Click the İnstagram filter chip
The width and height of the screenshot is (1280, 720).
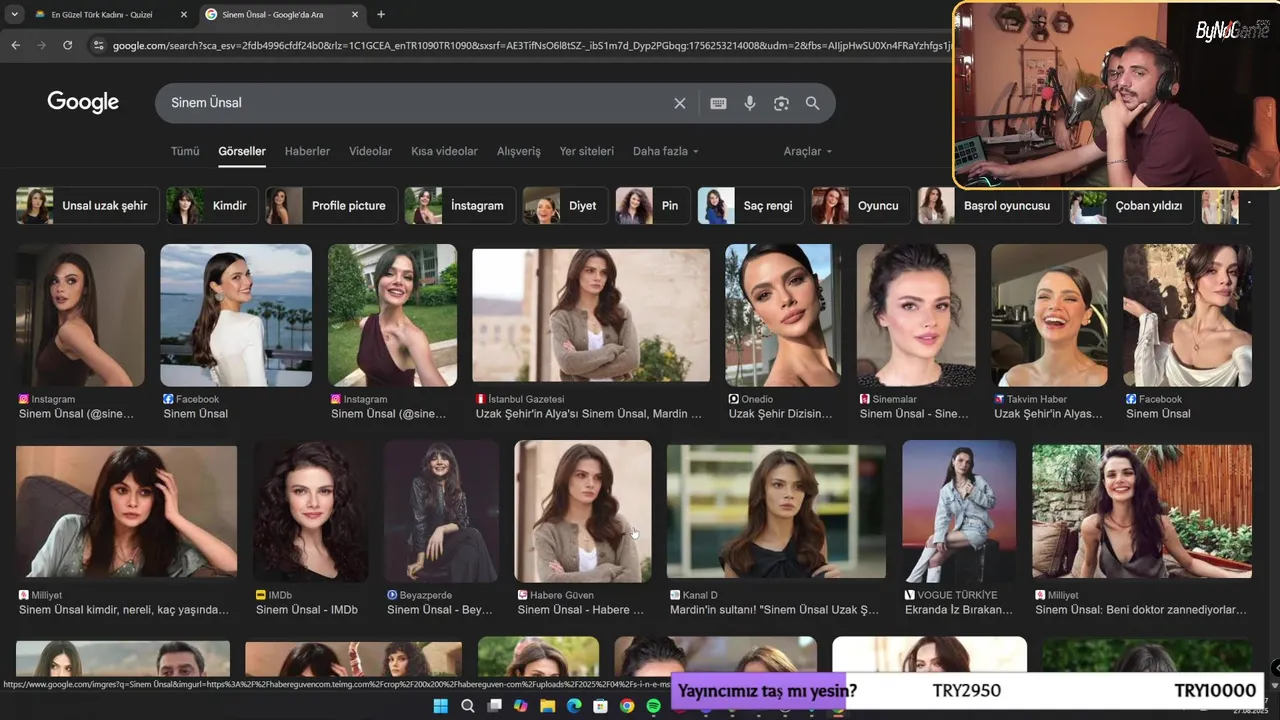coord(460,205)
